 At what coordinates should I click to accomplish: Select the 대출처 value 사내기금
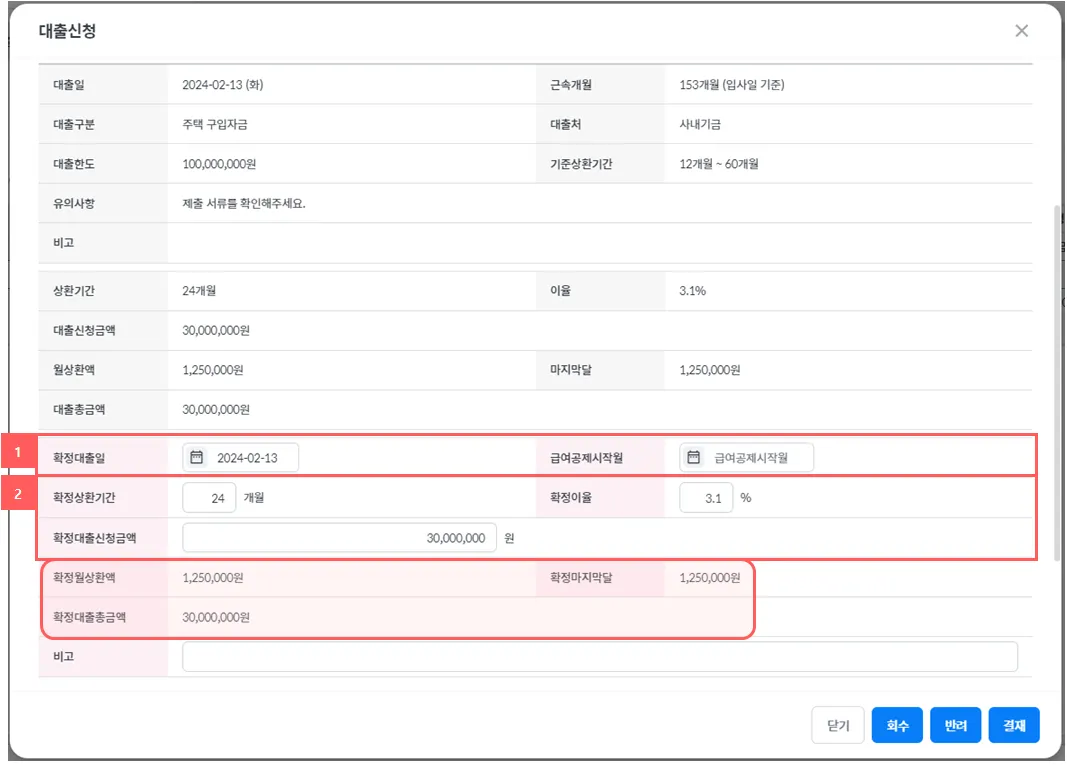700,125
